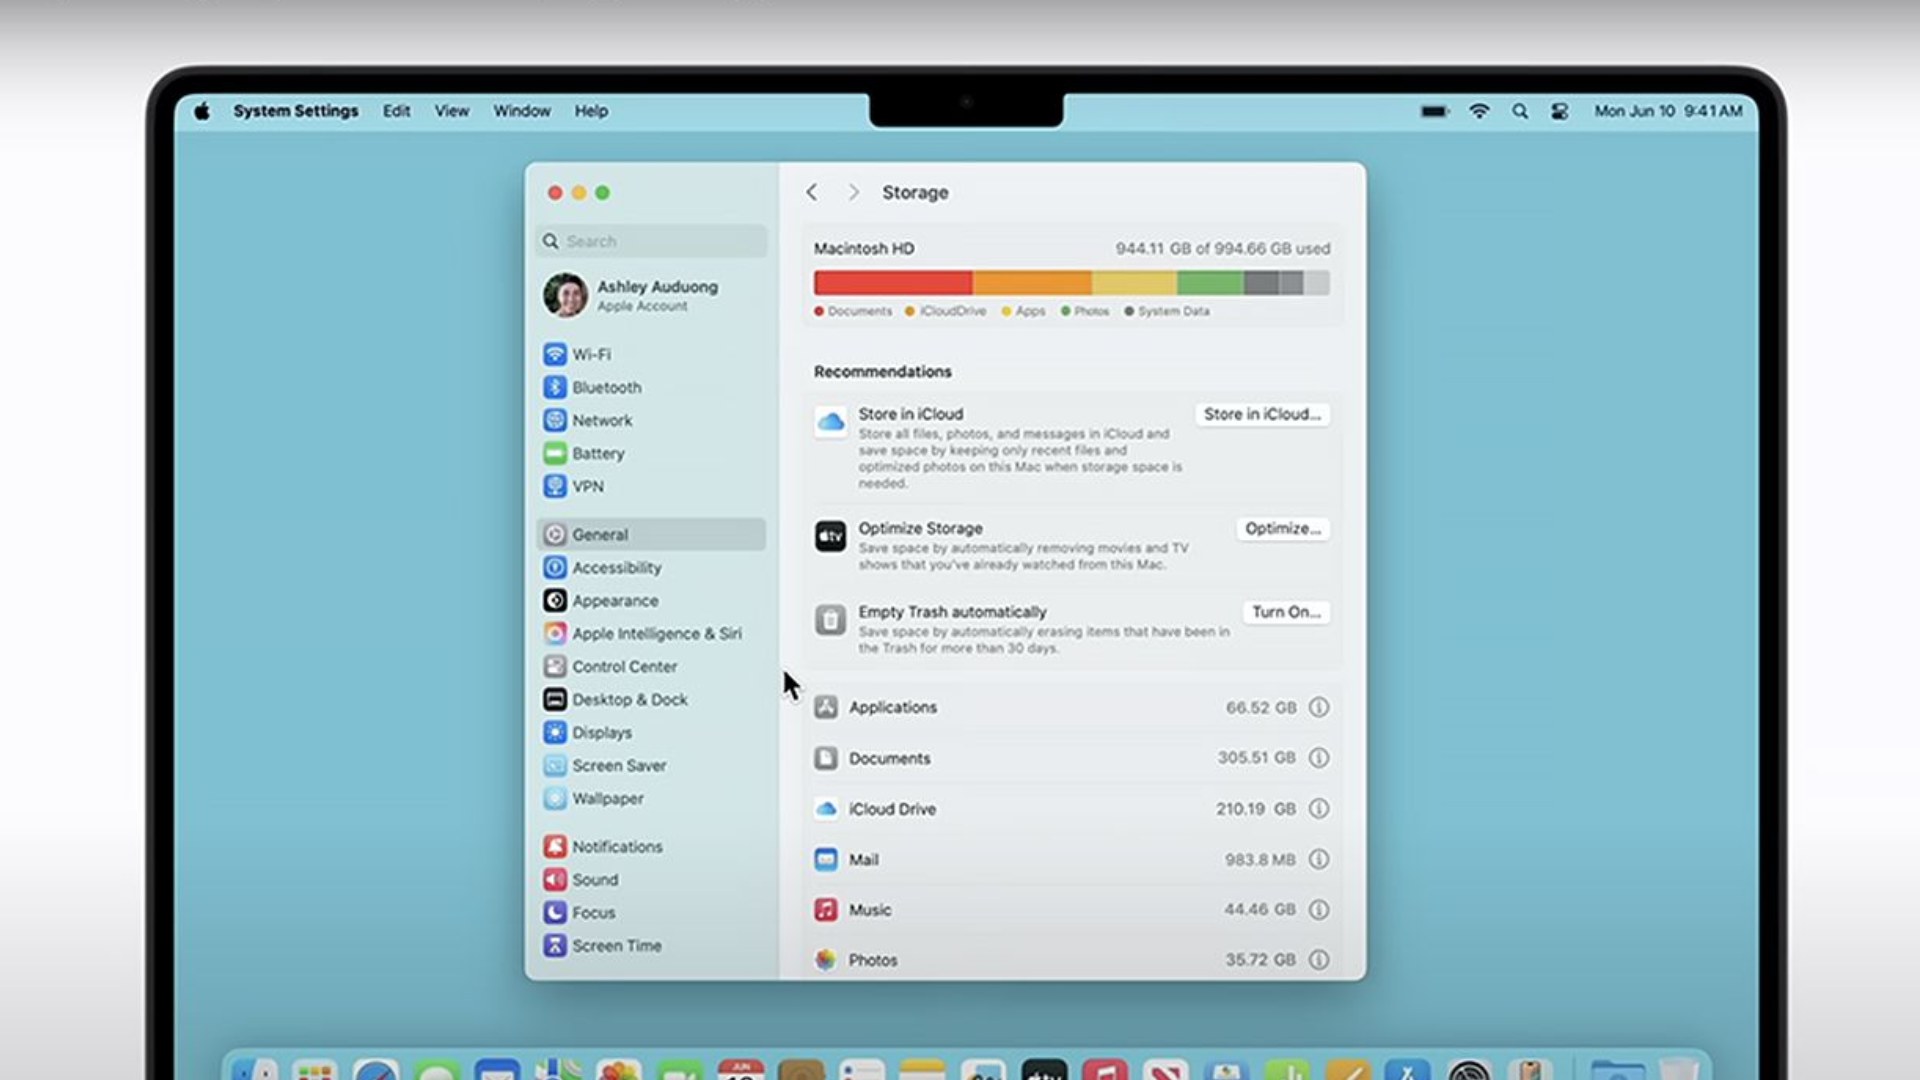Open the View menu

(x=452, y=111)
